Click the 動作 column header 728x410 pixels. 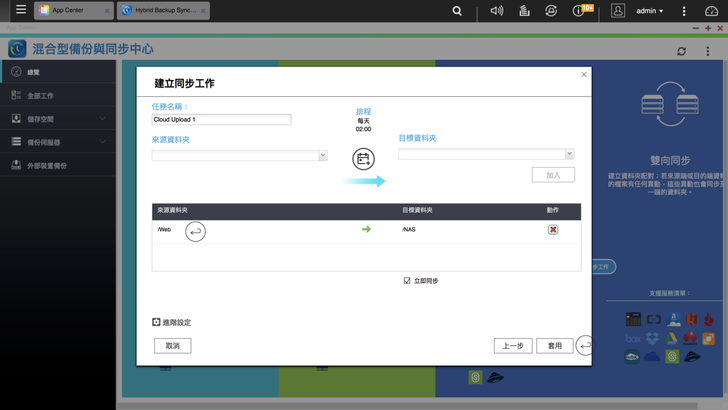(x=552, y=210)
